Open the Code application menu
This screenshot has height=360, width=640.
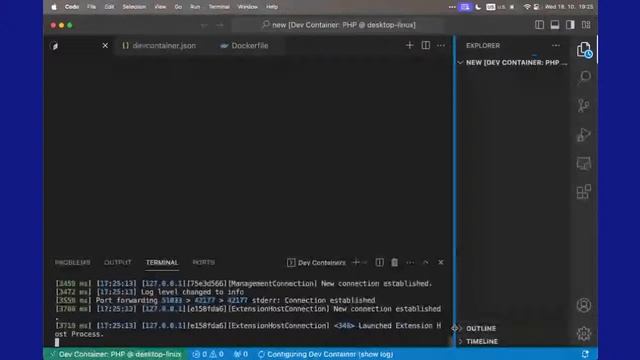(x=72, y=7)
